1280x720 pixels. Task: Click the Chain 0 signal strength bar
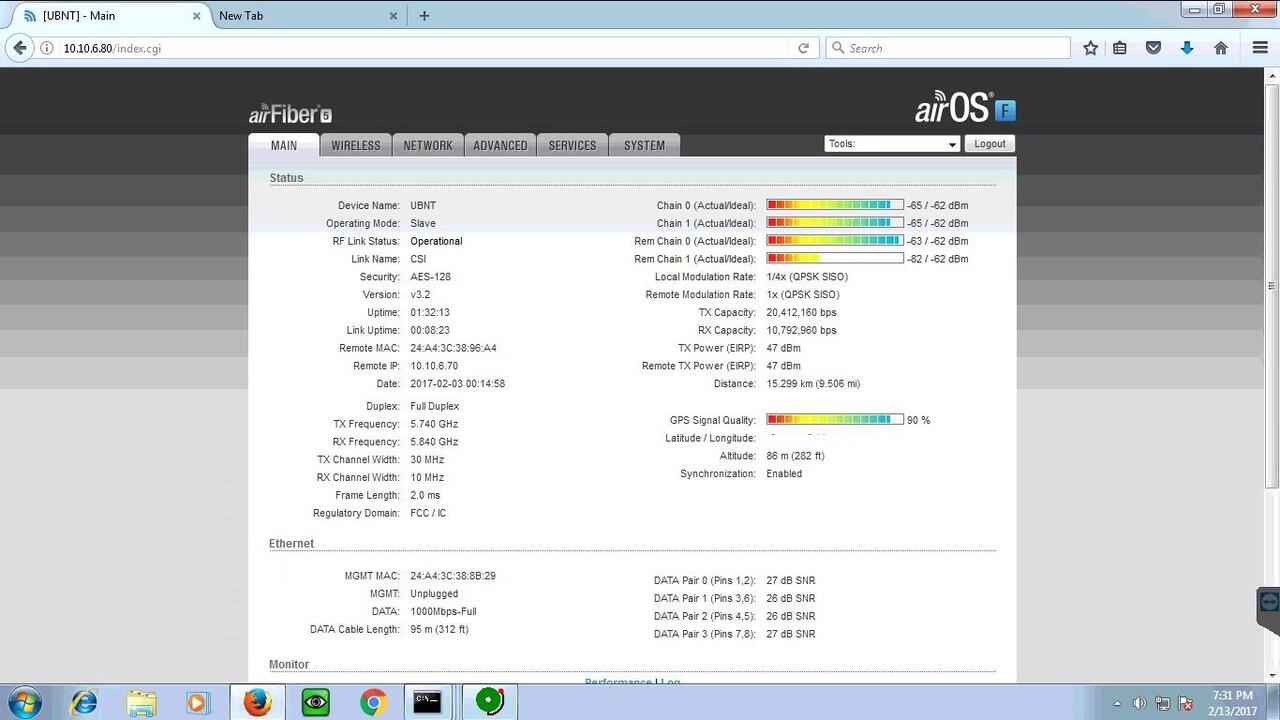click(x=835, y=205)
